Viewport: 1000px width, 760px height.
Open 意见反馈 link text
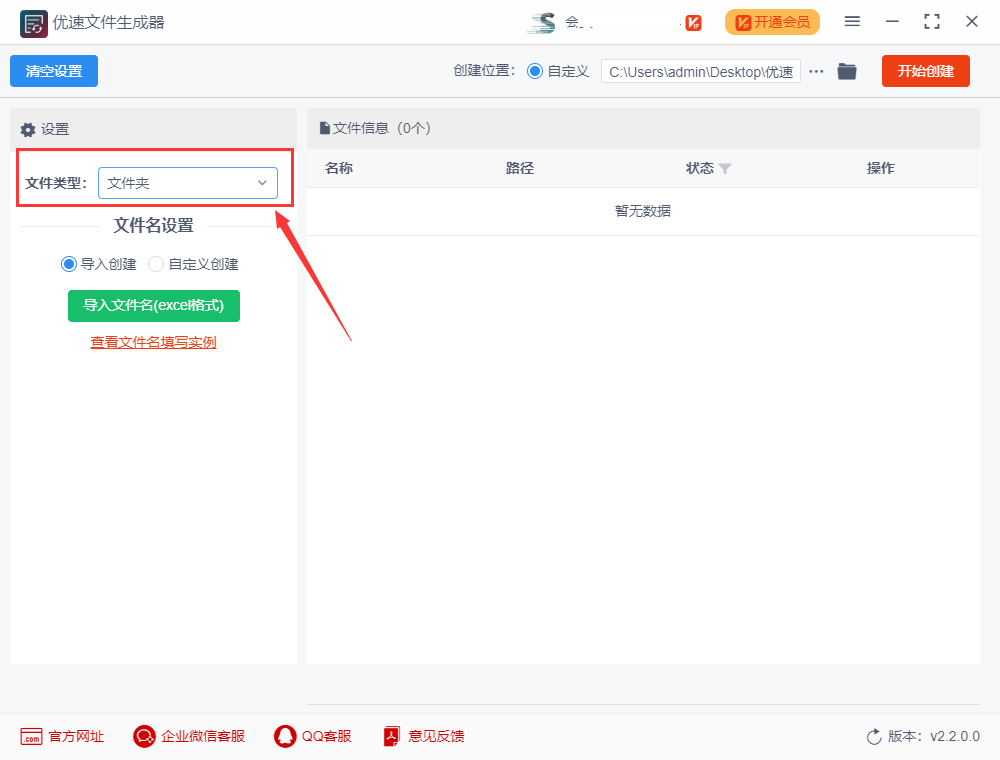pos(436,736)
